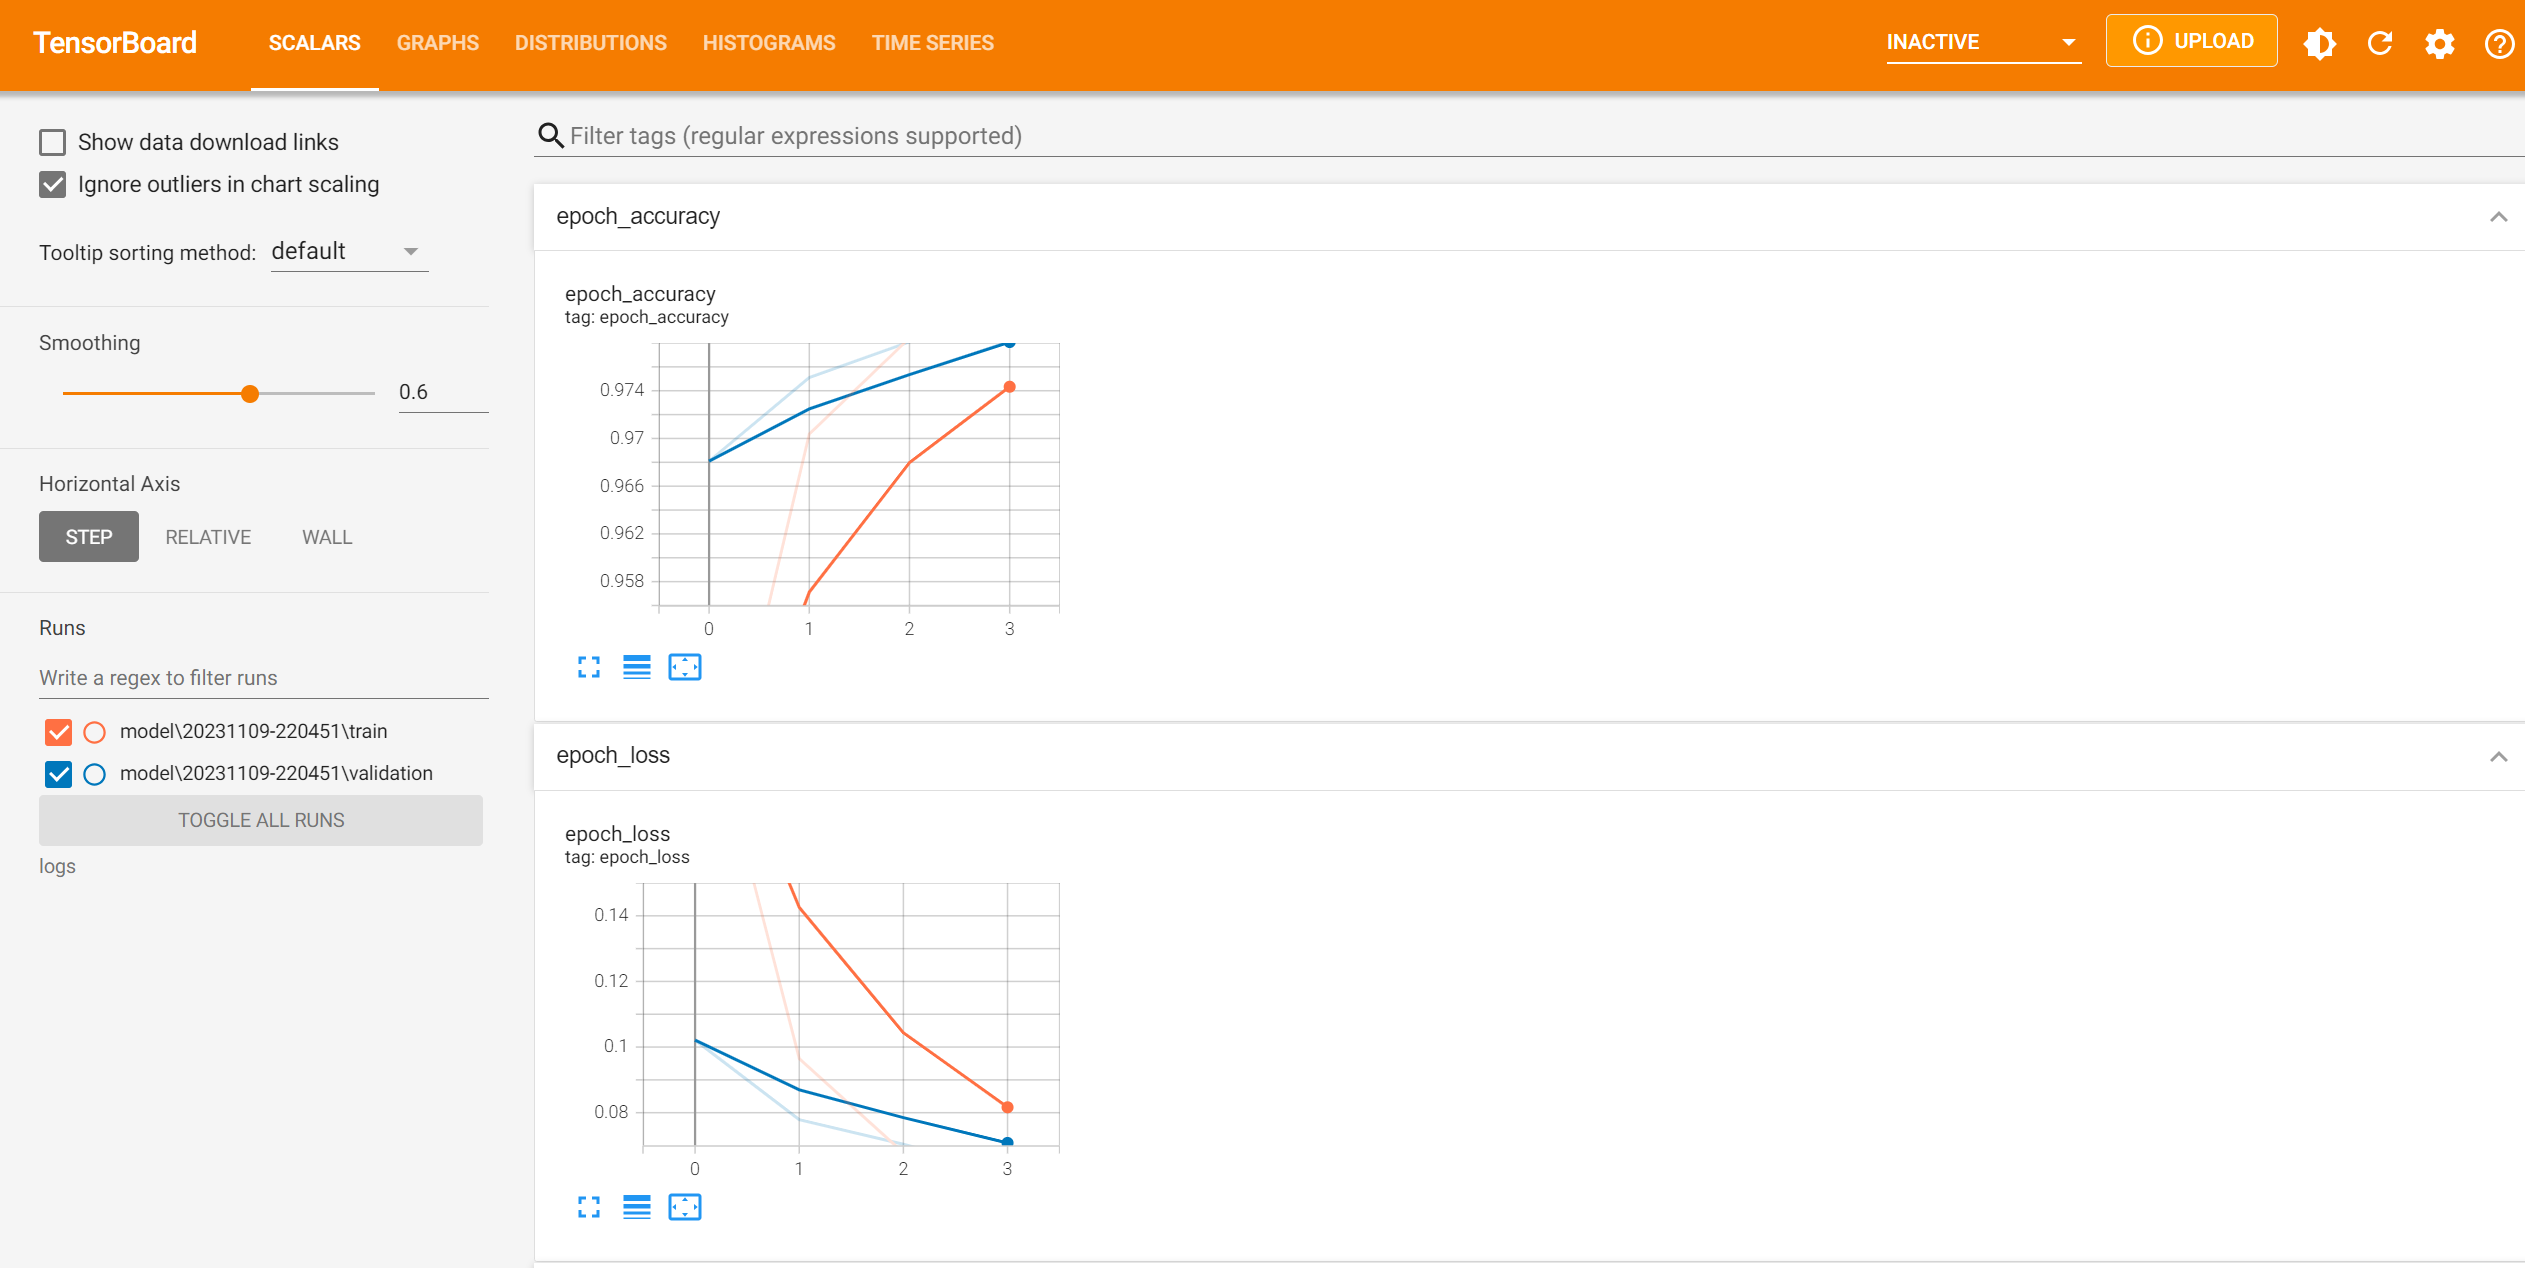The height and width of the screenshot is (1268, 2525).
Task: Enable Show data download links
Action: click(53, 142)
